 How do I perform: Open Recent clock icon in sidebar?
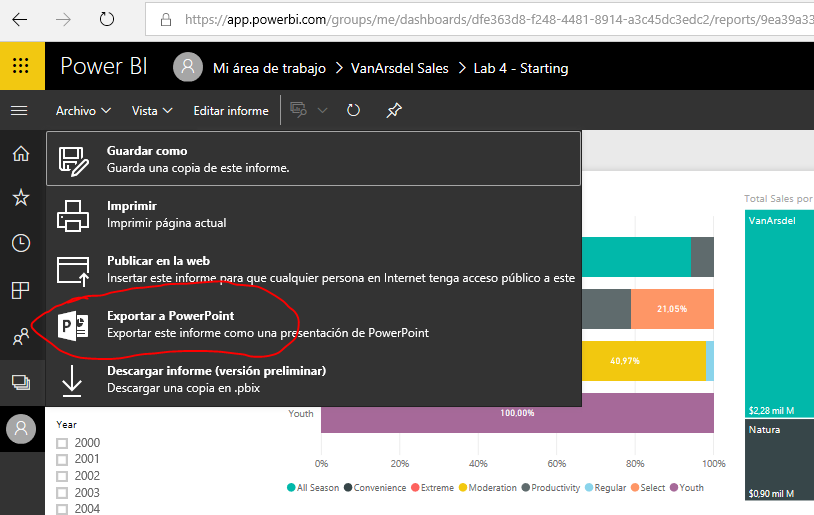pyautogui.click(x=21, y=243)
